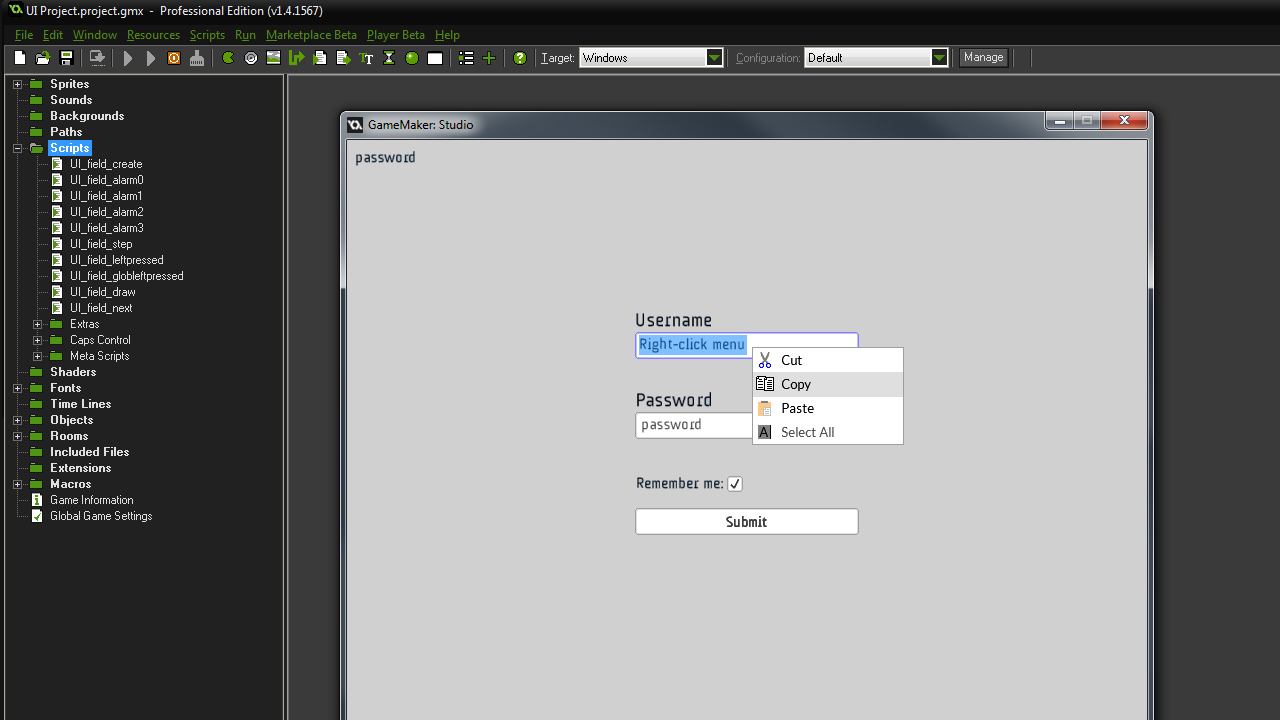Collapse the Scripts folder in the tree
The width and height of the screenshot is (1280, 720).
[x=17, y=148]
